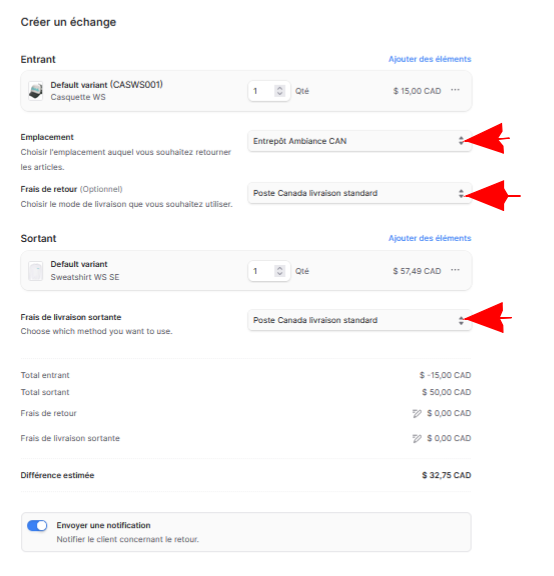Click the $ 57,49 CAD sweatshirt price
Image resolution: width=554 pixels, height=576 pixels.
[417, 271]
